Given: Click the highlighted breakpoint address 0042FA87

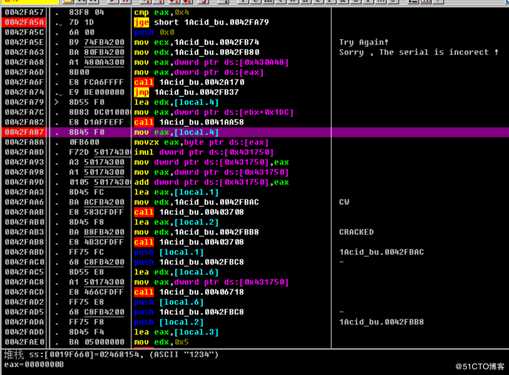Looking at the screenshot, I should [24, 132].
